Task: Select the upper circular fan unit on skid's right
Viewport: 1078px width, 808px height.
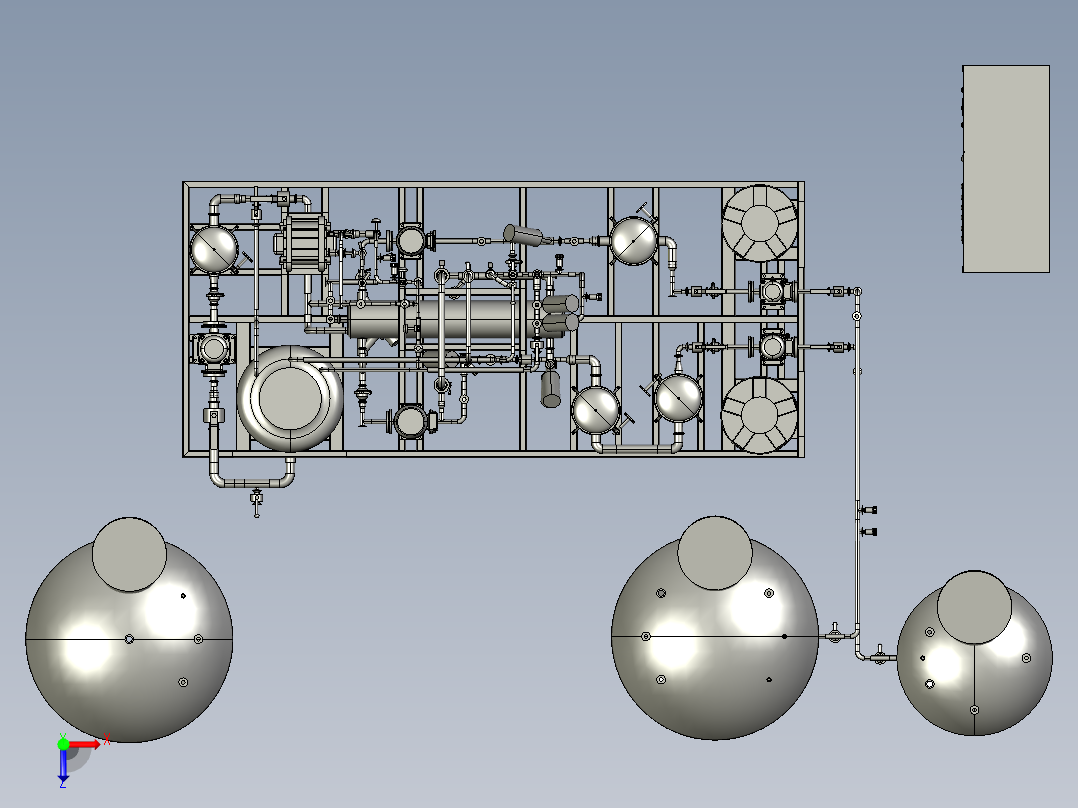Action: tap(759, 223)
